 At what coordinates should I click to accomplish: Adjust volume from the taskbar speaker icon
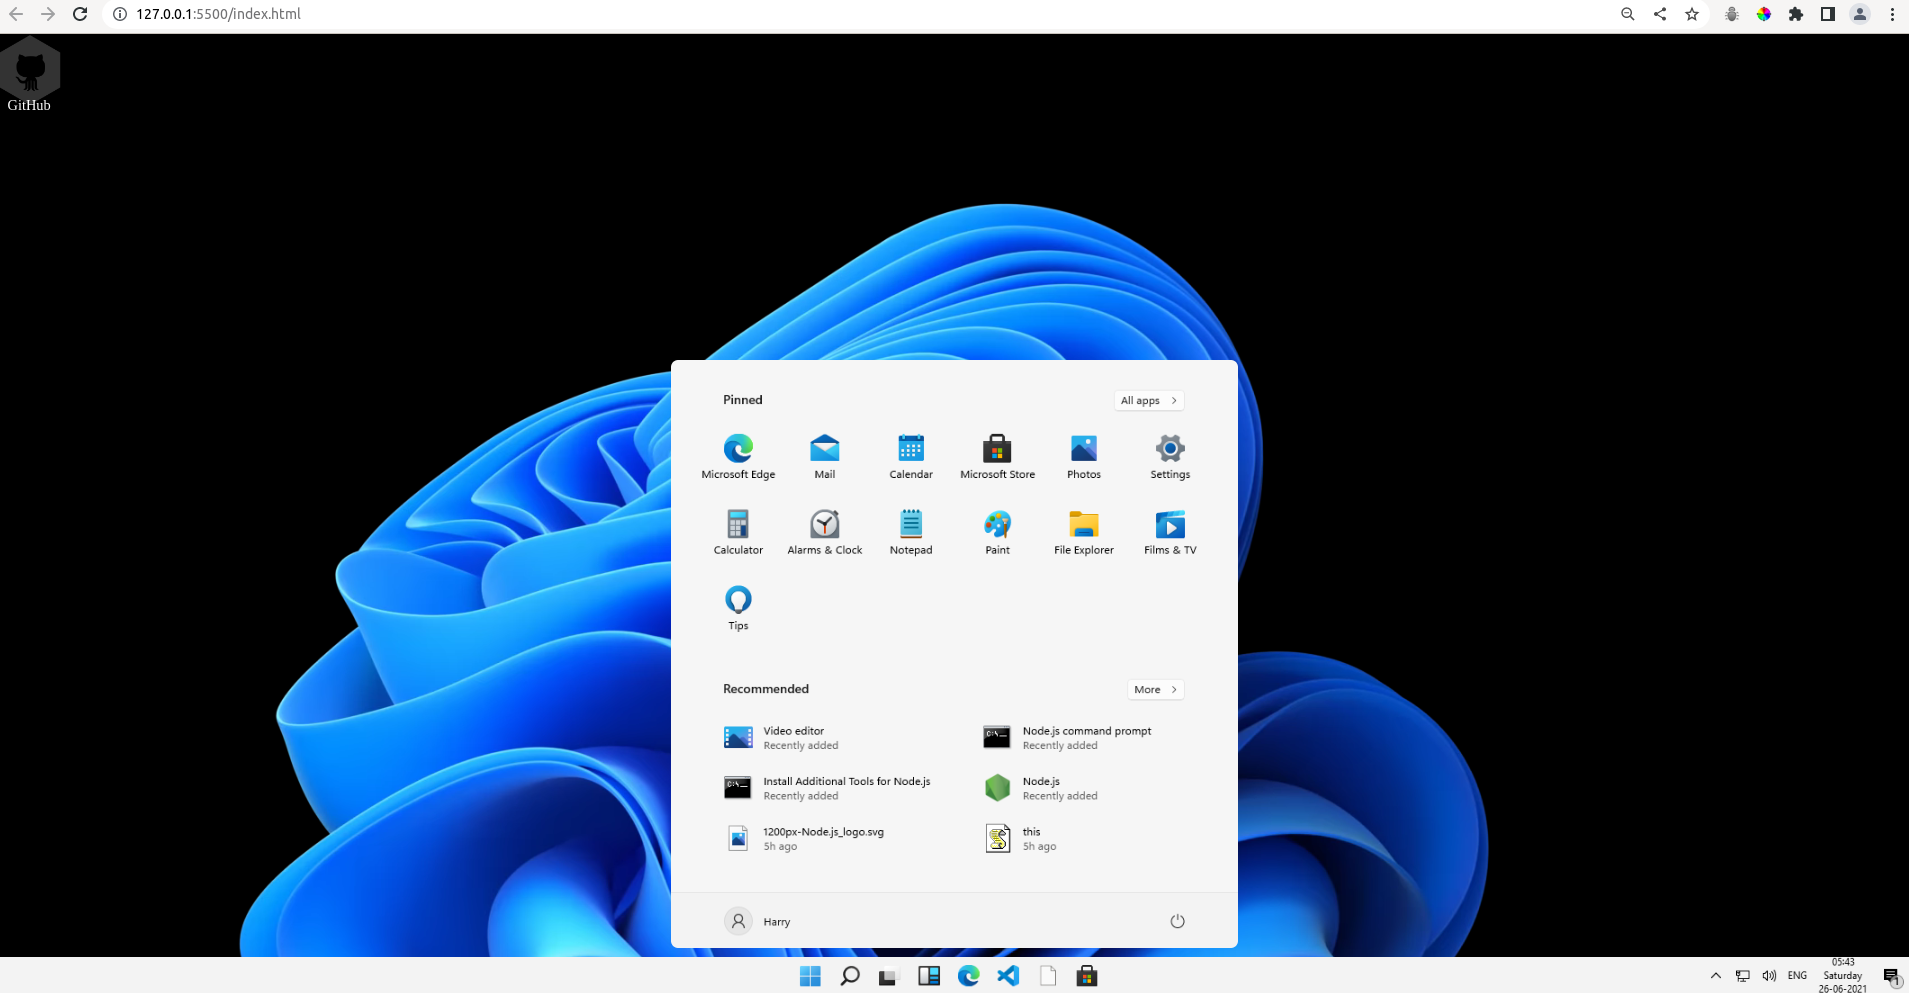[1768, 975]
